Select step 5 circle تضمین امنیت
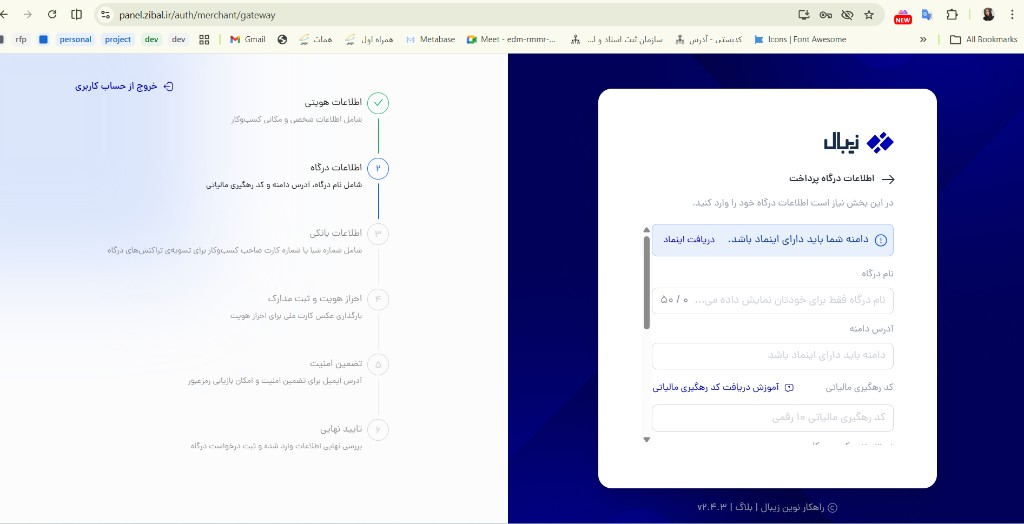This screenshot has width=1024, height=524. pyautogui.click(x=378, y=365)
